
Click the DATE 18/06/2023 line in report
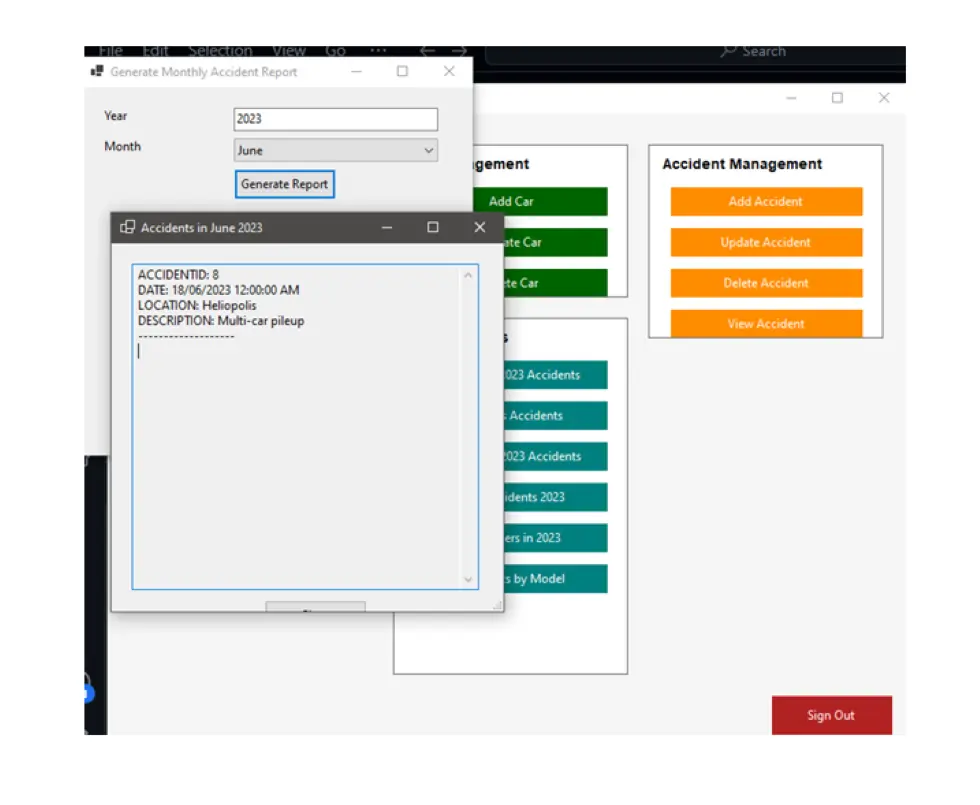(x=218, y=290)
